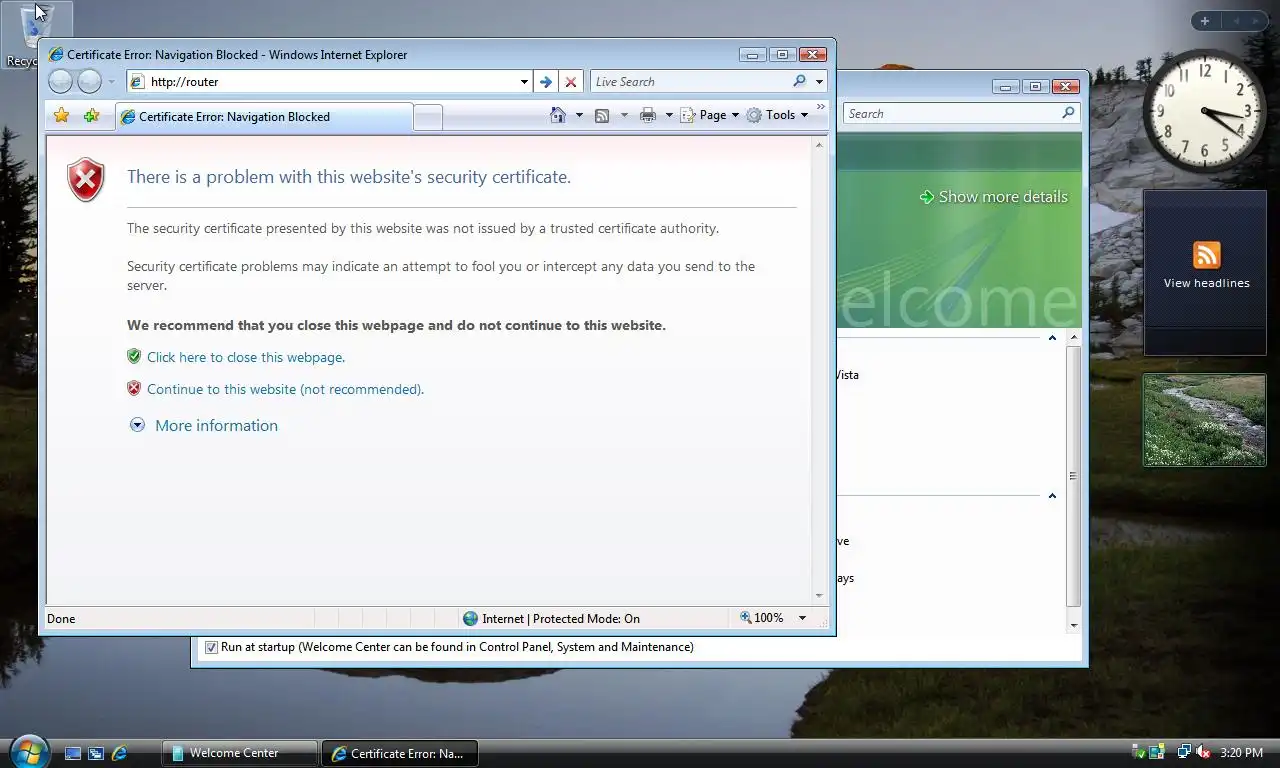Switch to Certificate Error taskbar button

400,753
